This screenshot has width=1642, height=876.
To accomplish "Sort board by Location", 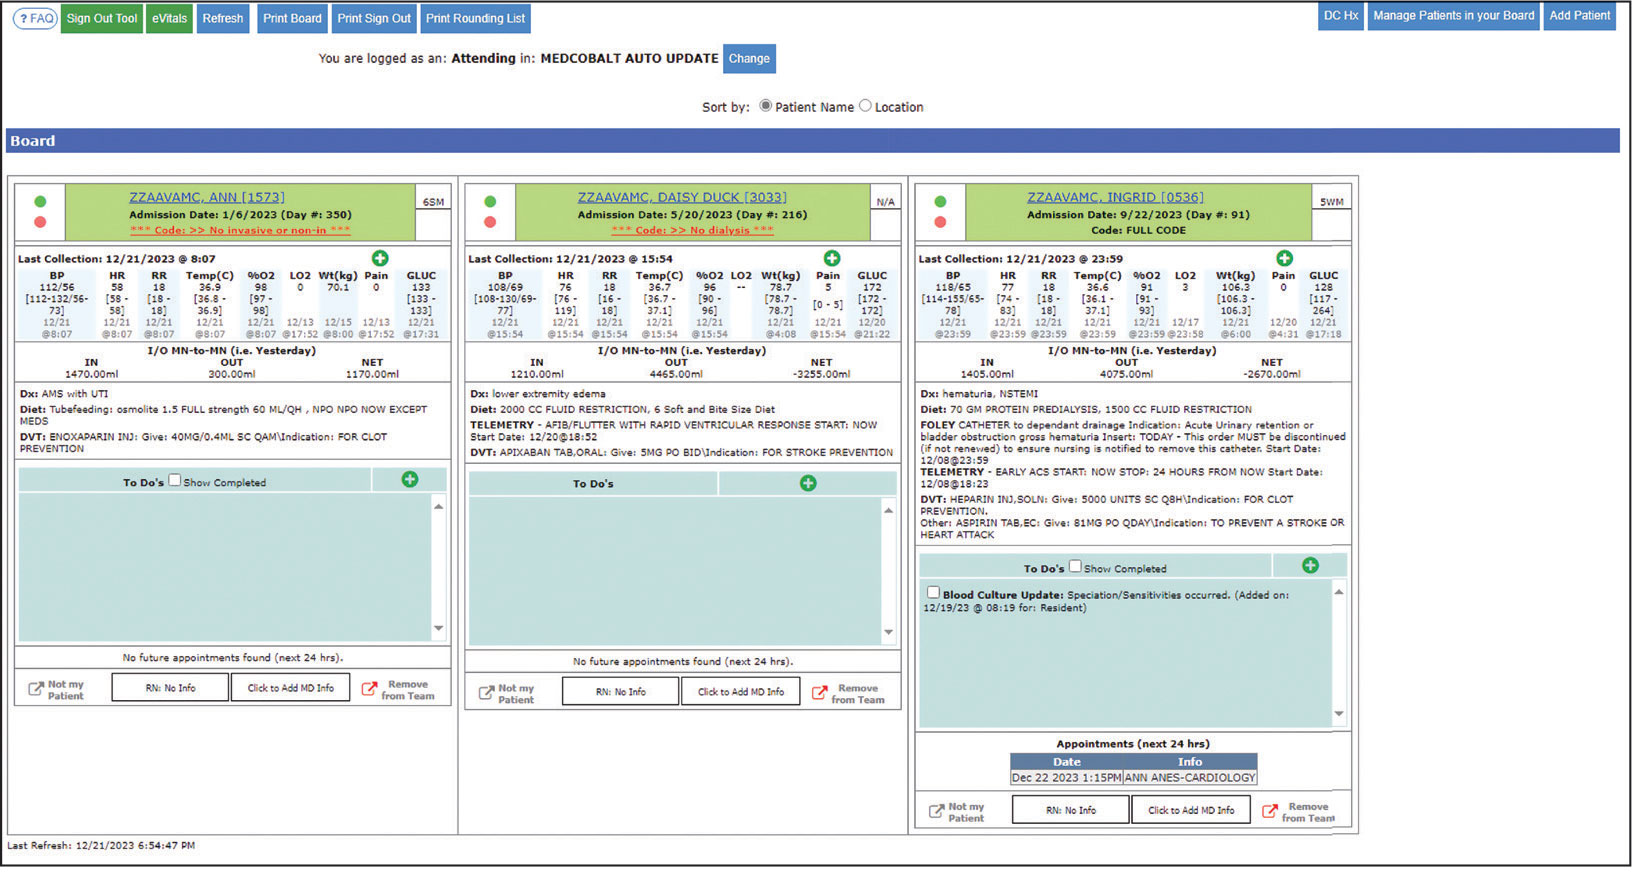I will click(x=865, y=106).
